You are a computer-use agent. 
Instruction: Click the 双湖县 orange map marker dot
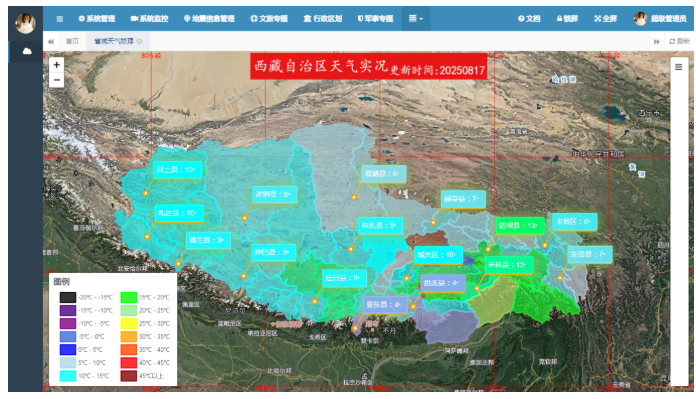[354, 197]
